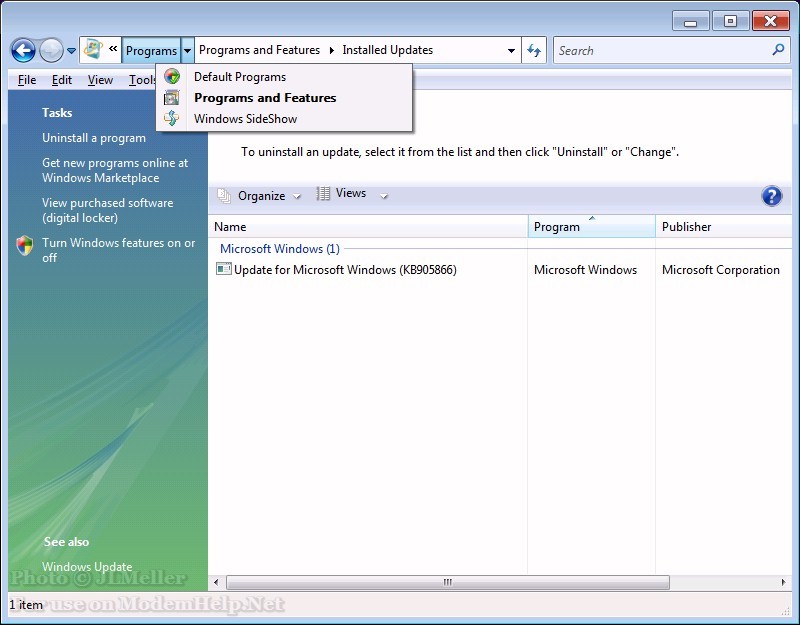Viewport: 800px width, 625px height.
Task: Click the Help question mark icon
Action: click(771, 196)
